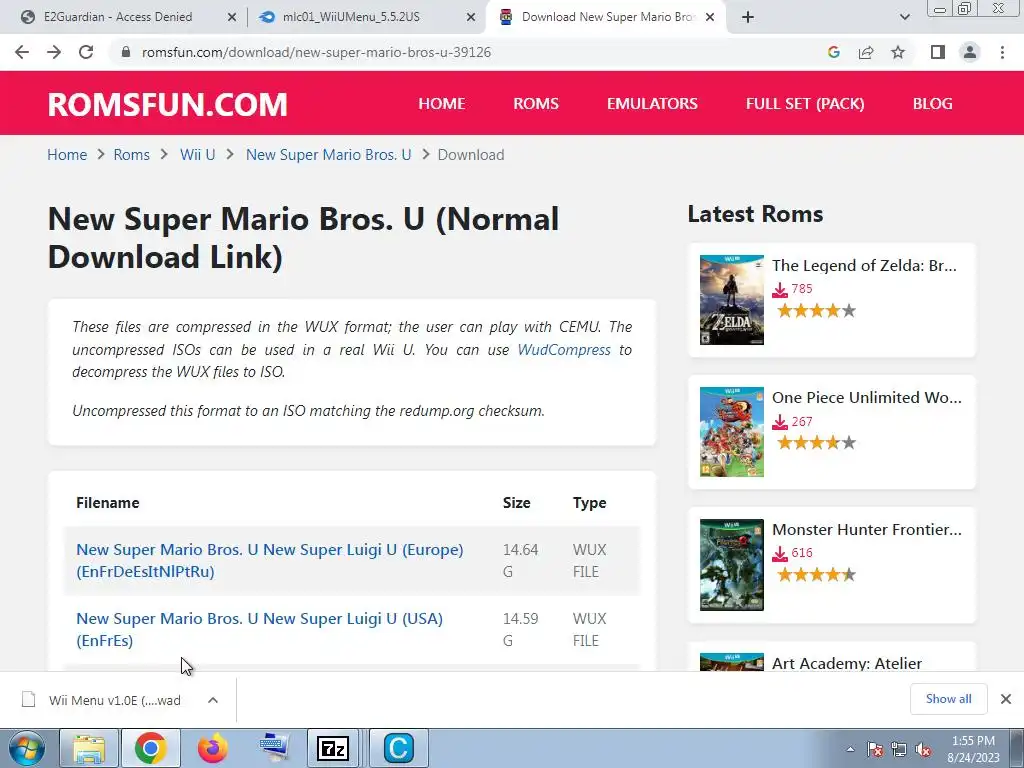This screenshot has width=1024, height=768.
Task: Open One Piece Unlimited cover thumbnail
Action: click(731, 432)
